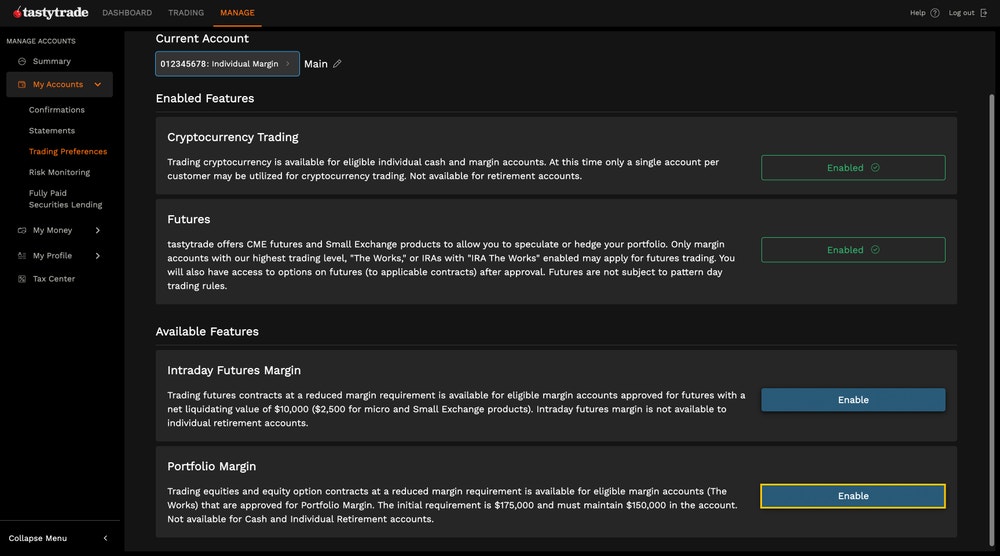The height and width of the screenshot is (556, 1000).
Task: Click the Log out link
Action: point(961,13)
